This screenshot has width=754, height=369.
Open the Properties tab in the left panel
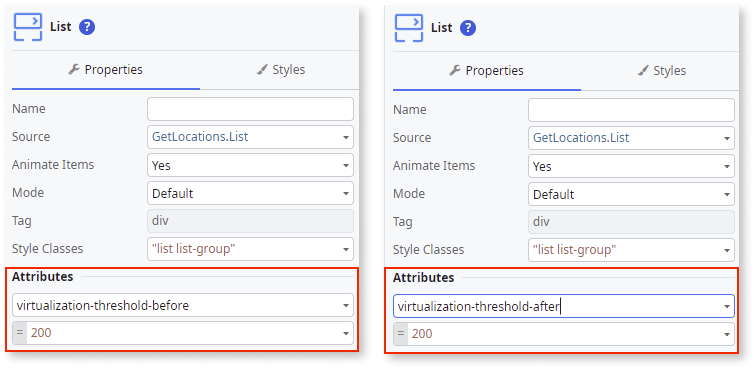106,70
